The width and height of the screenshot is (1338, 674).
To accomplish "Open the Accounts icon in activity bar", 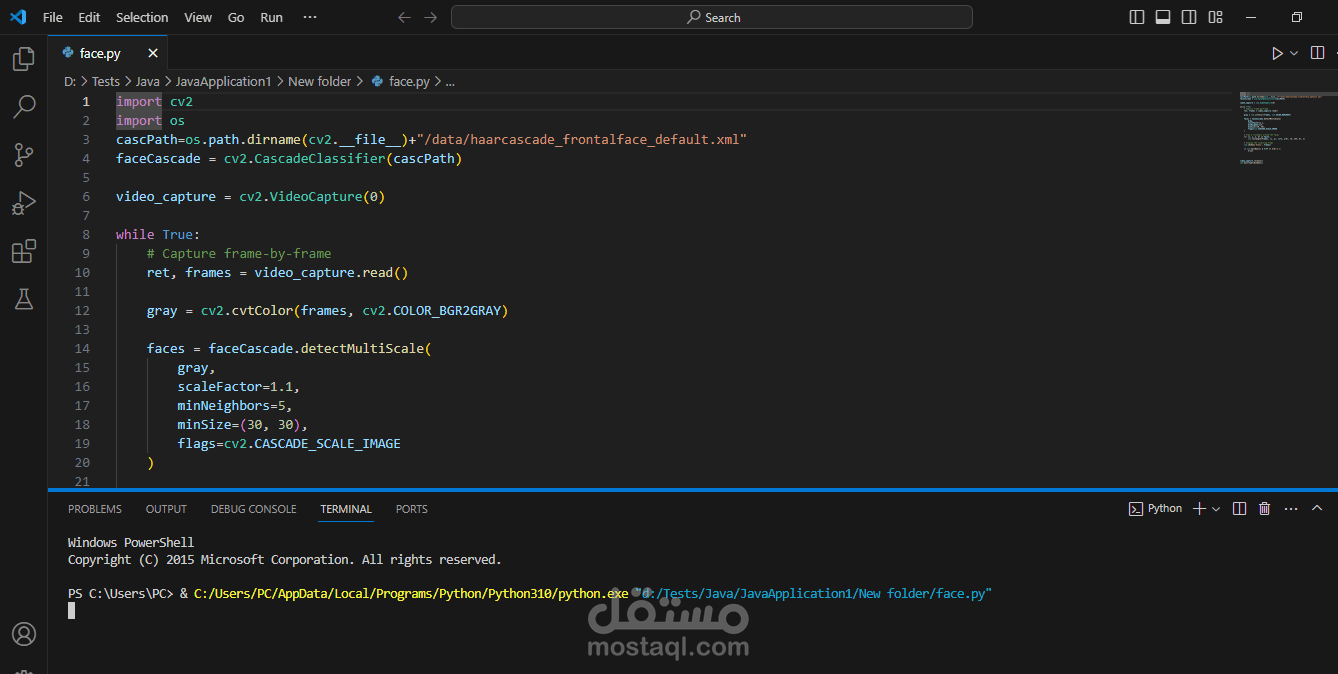I will coord(24,634).
